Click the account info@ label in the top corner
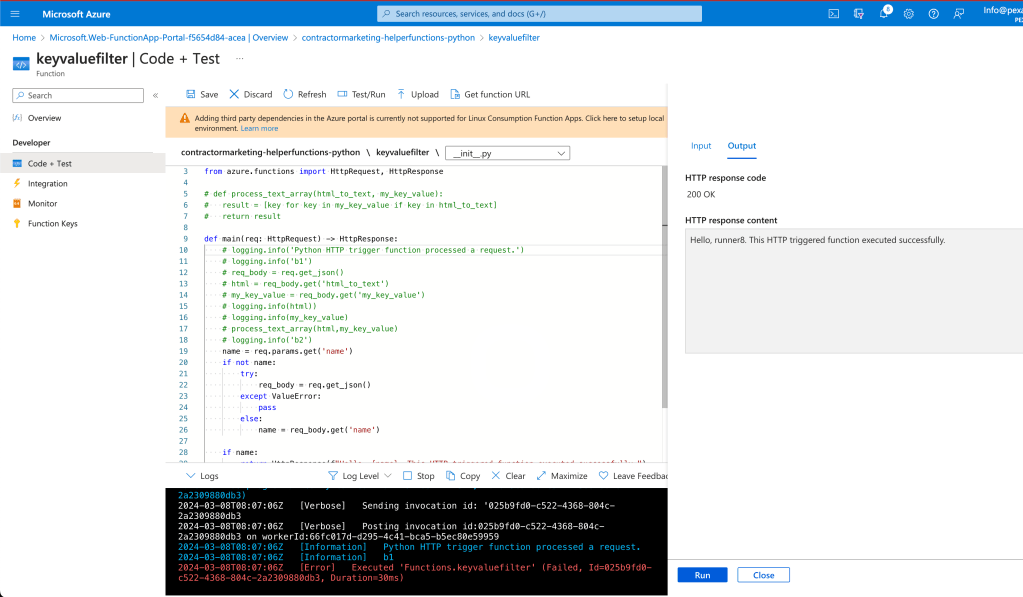1023x597 pixels. coord(1003,10)
